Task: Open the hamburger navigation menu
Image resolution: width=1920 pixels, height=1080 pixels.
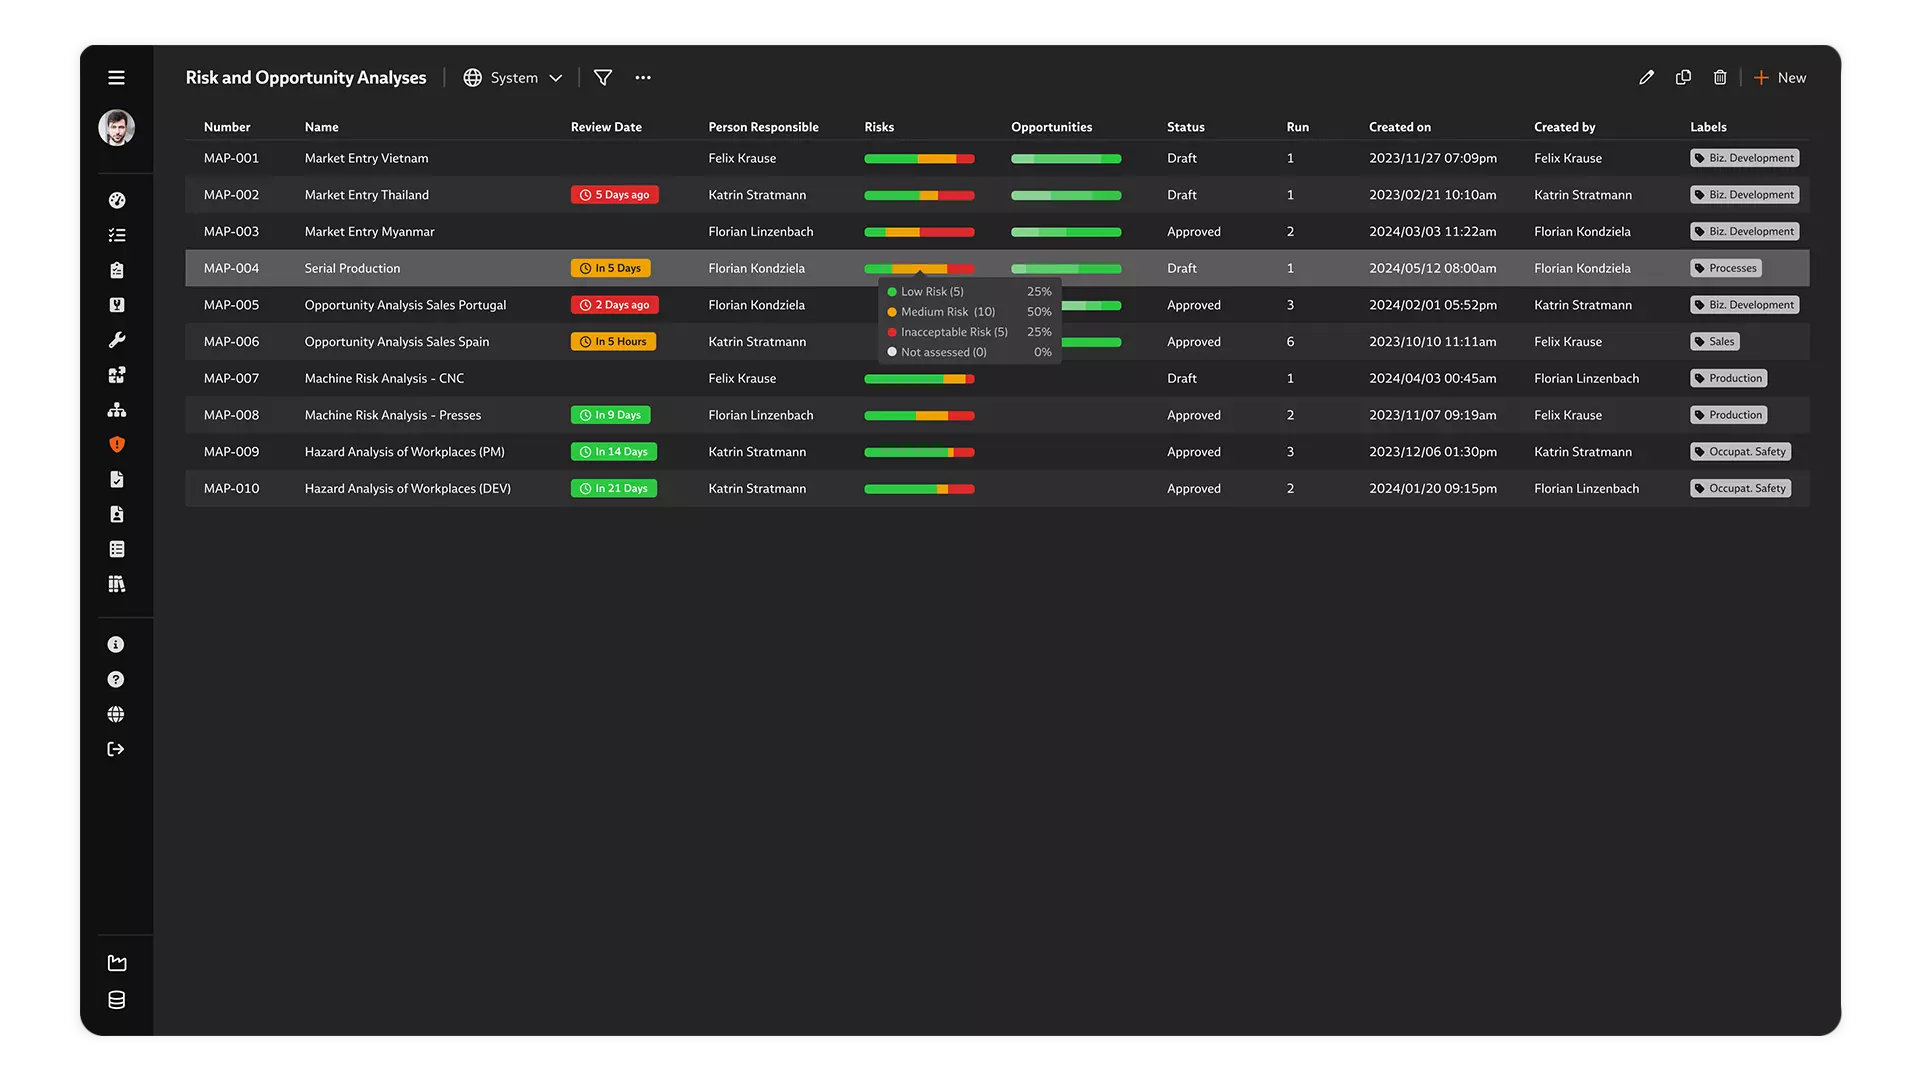Action: coord(117,77)
